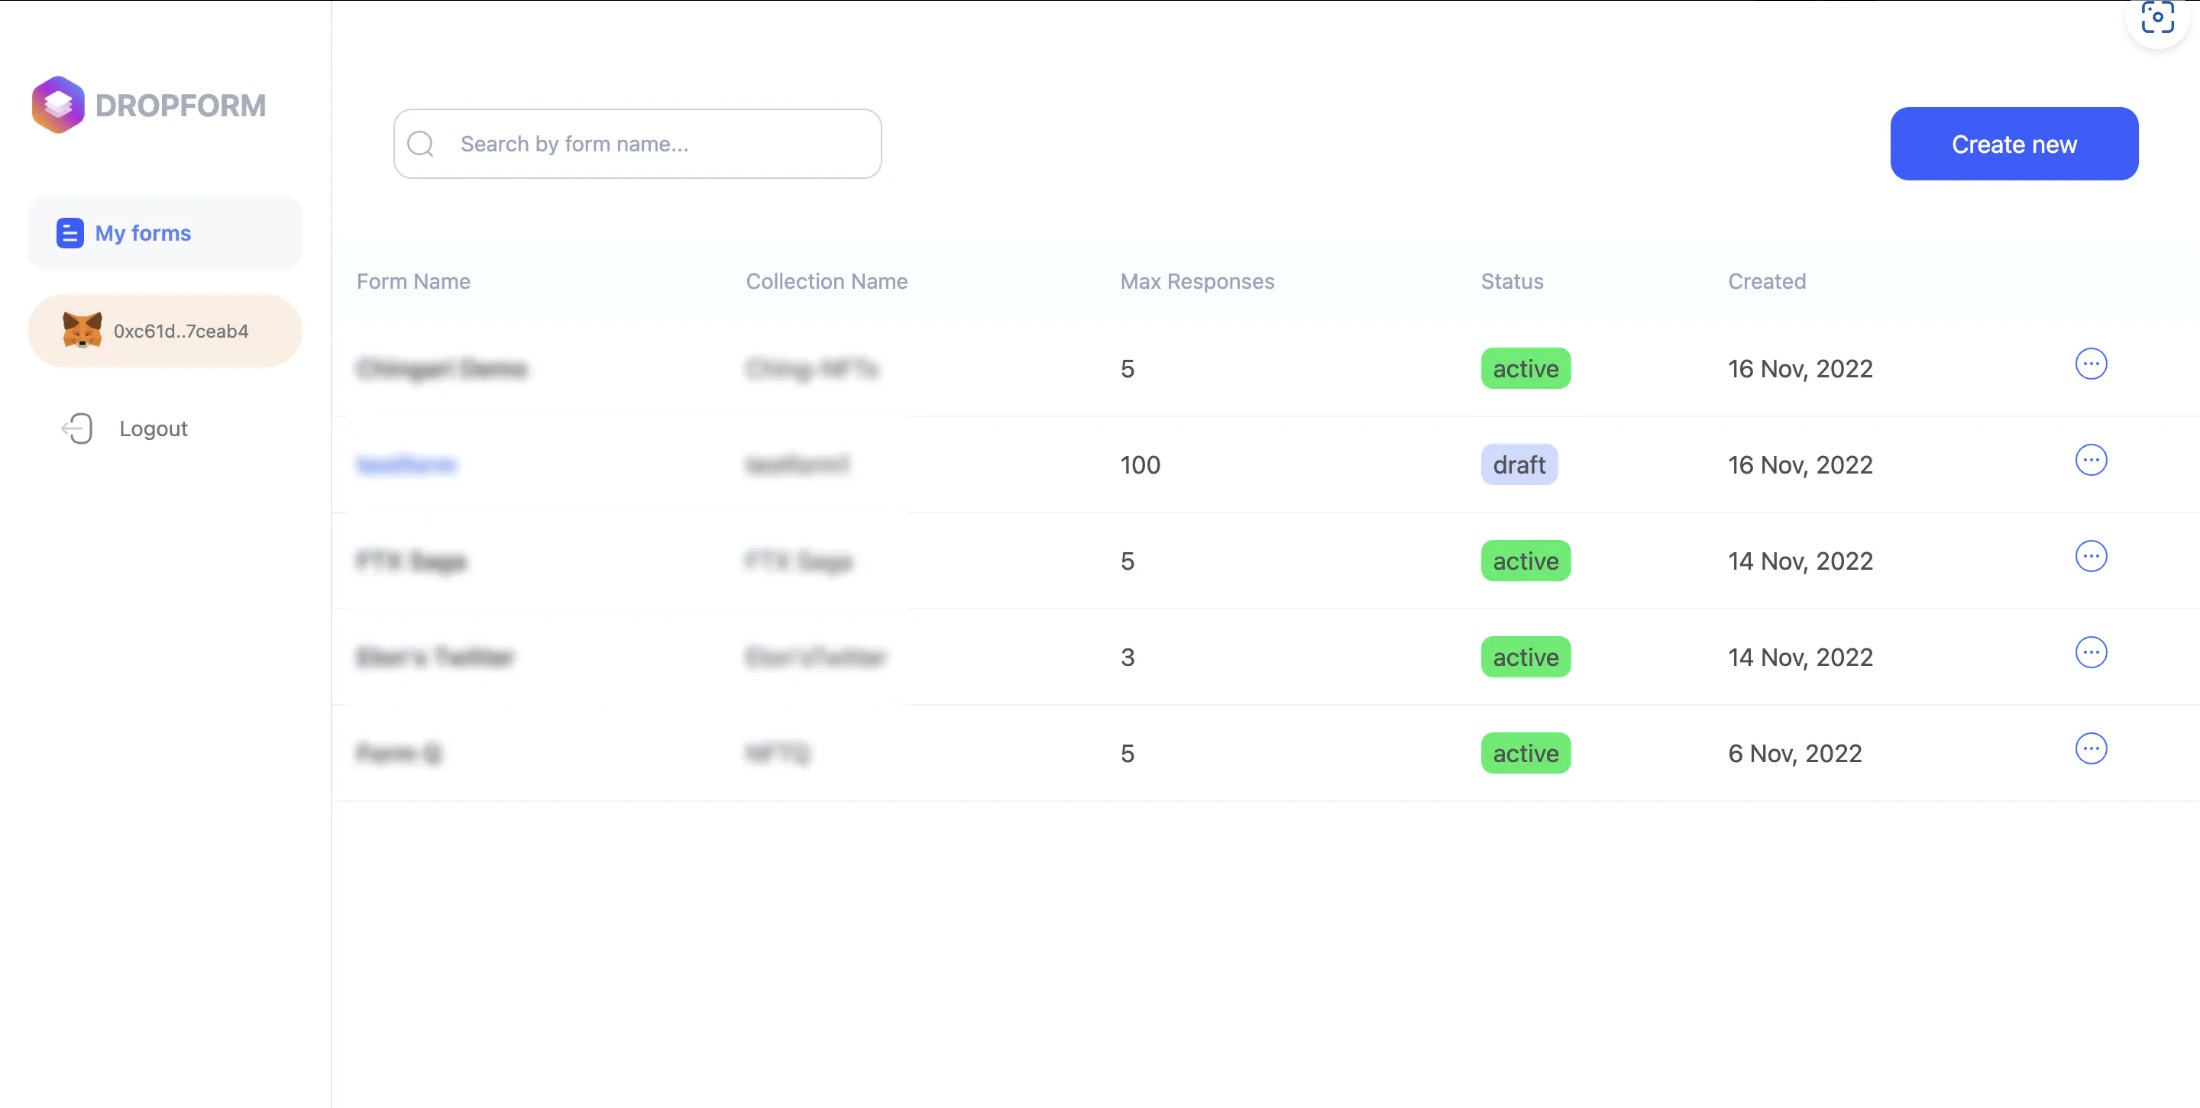The image size is (2200, 1108).
Task: Click the DROPFORM logo icon
Action: (58, 104)
